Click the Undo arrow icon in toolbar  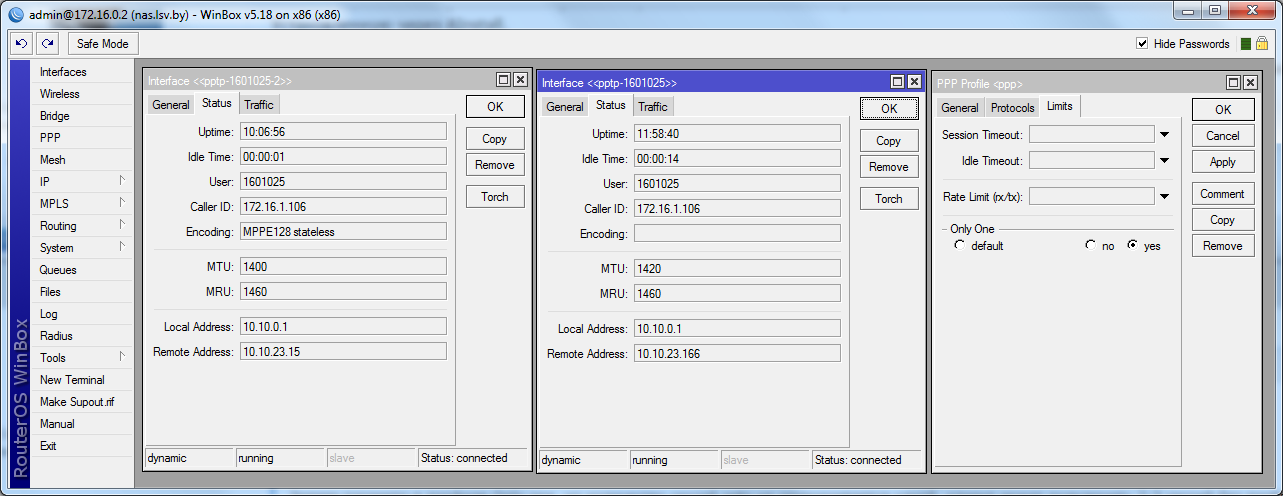pos(21,44)
